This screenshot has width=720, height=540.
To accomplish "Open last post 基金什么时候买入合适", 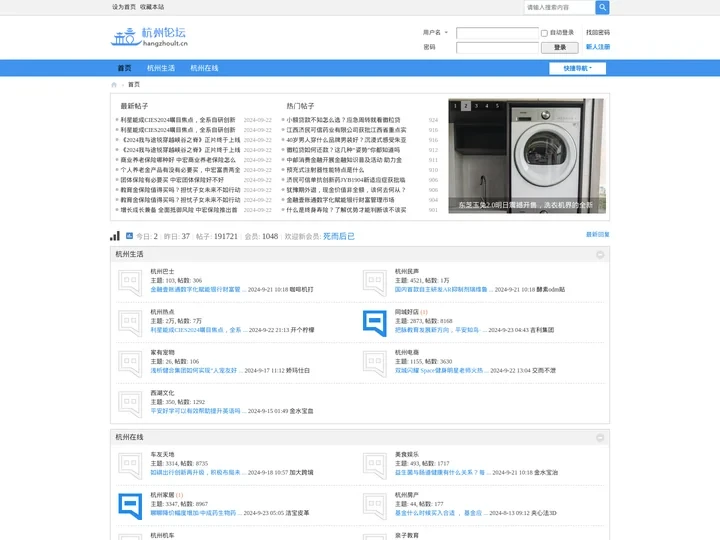I will (439, 513).
